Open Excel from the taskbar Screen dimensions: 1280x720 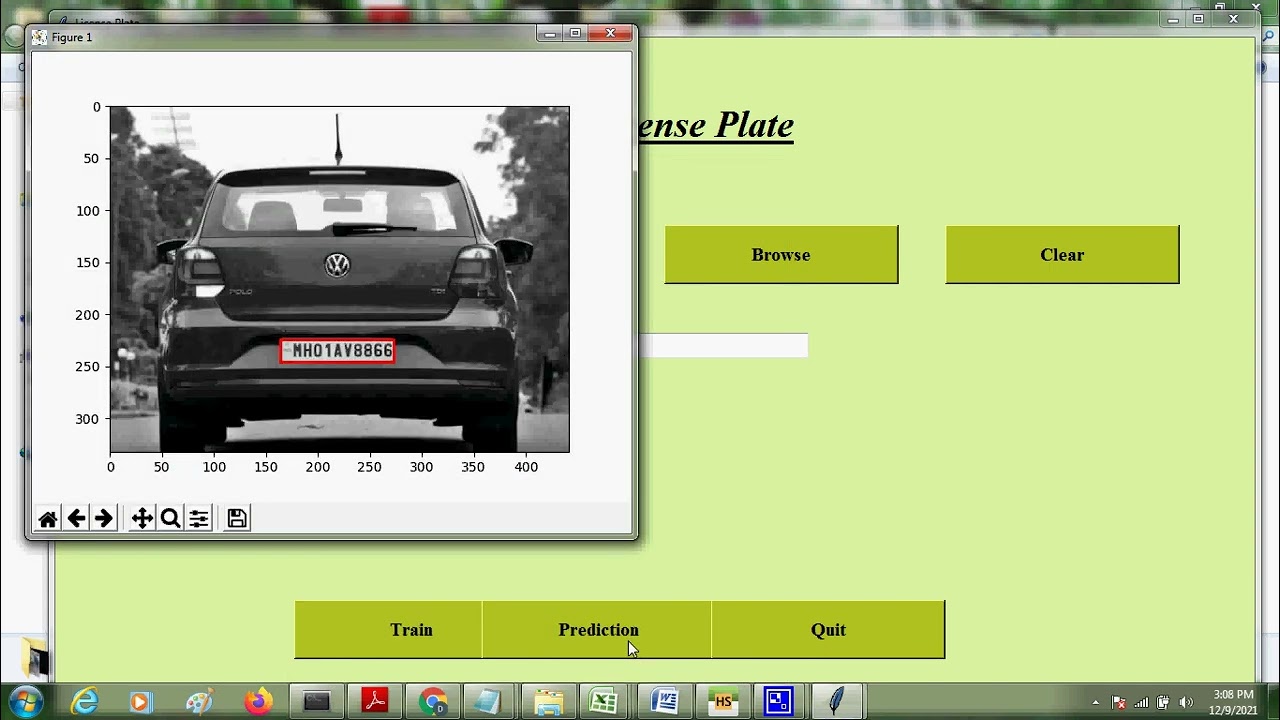coord(605,702)
